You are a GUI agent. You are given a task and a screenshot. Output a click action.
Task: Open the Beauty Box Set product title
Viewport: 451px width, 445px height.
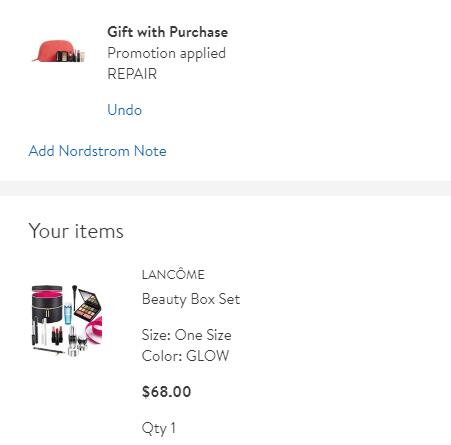[x=191, y=299]
